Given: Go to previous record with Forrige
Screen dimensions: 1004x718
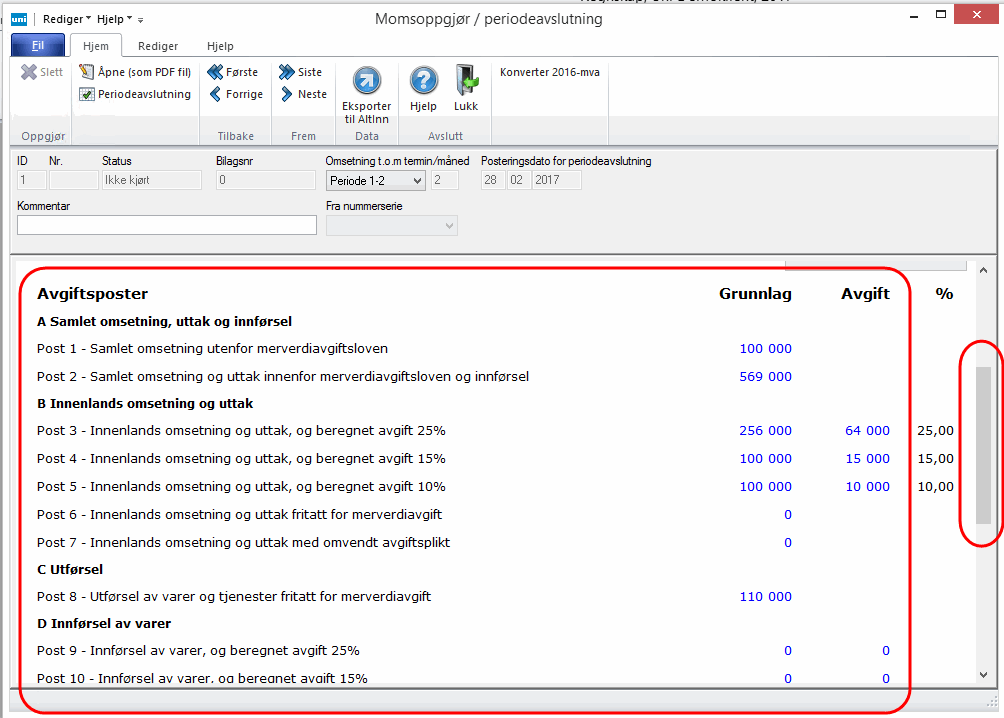Looking at the screenshot, I should tap(236, 94).
